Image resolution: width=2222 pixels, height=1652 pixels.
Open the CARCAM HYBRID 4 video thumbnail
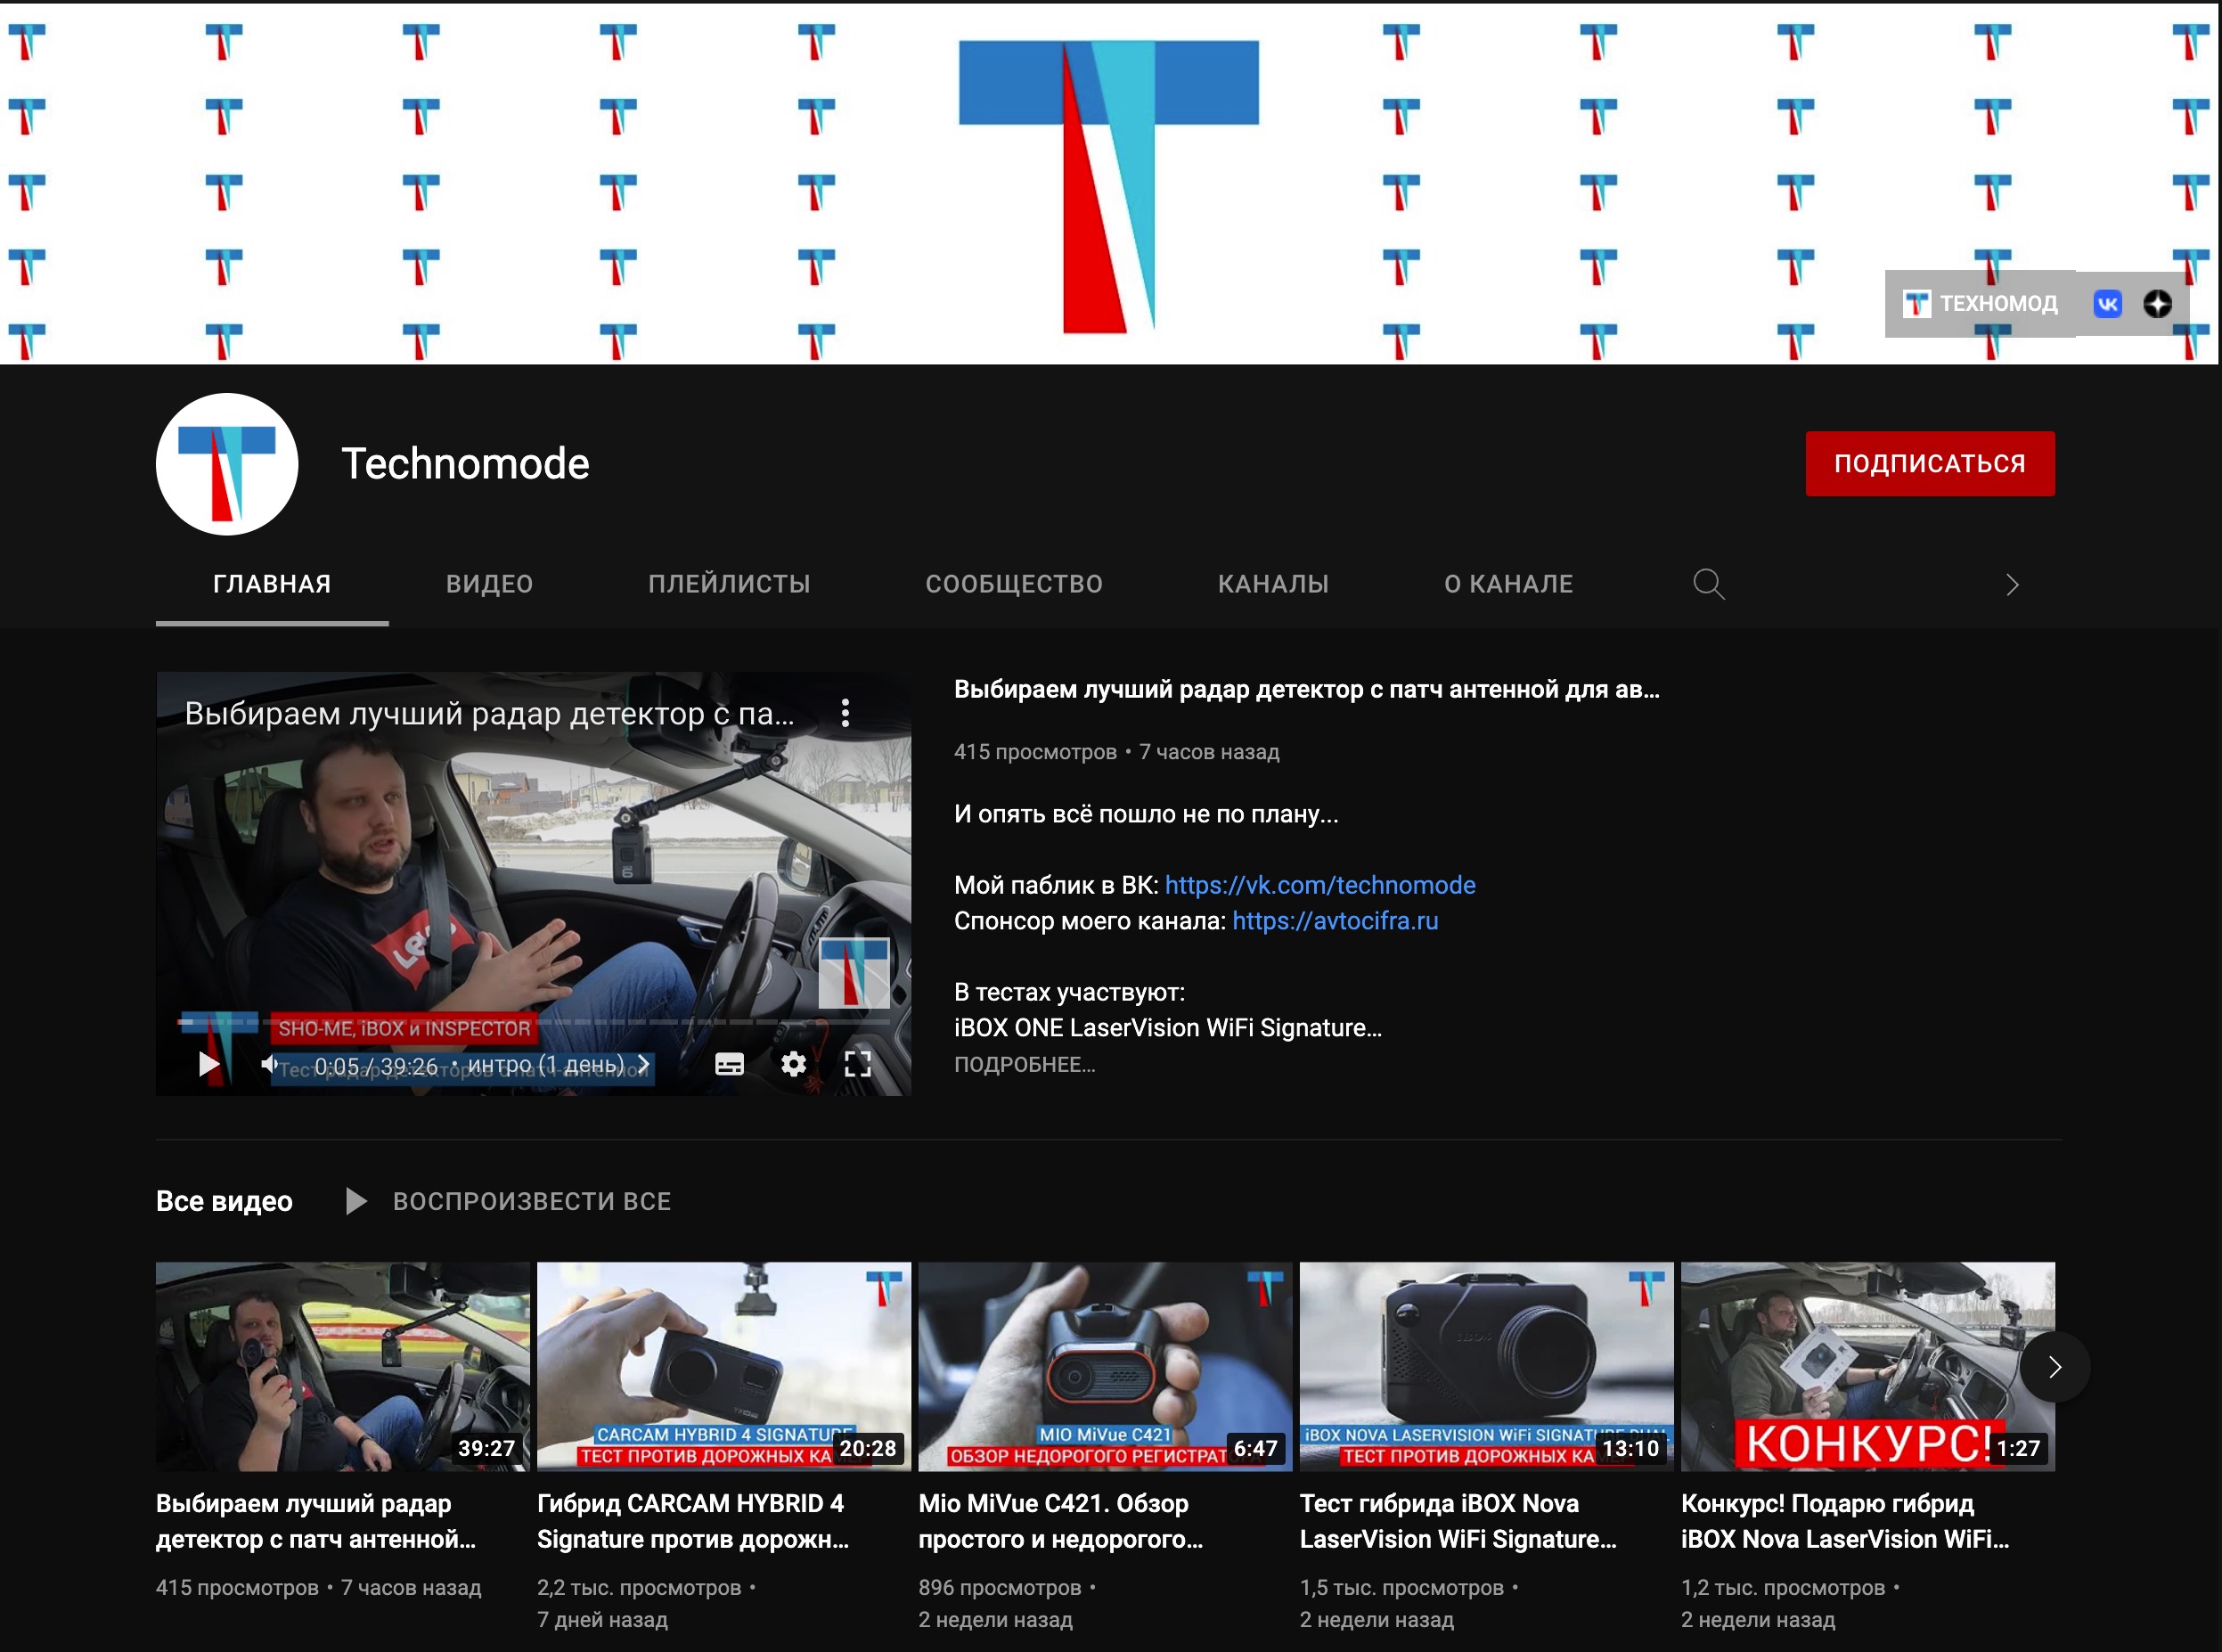(x=724, y=1366)
